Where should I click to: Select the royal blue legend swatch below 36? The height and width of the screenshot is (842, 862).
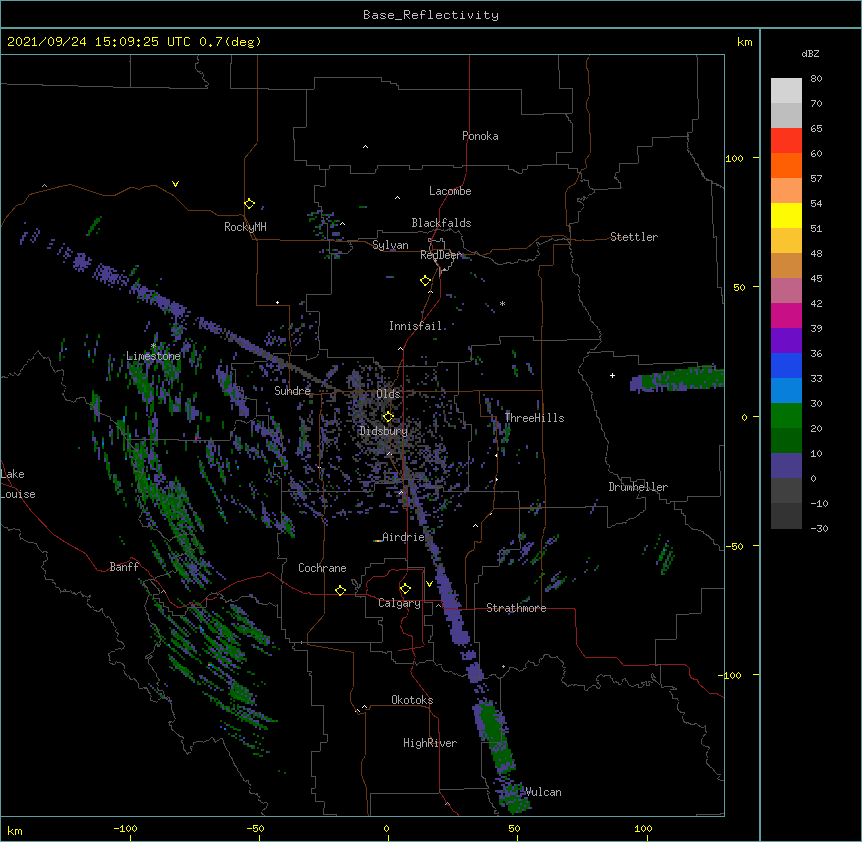[x=786, y=366]
